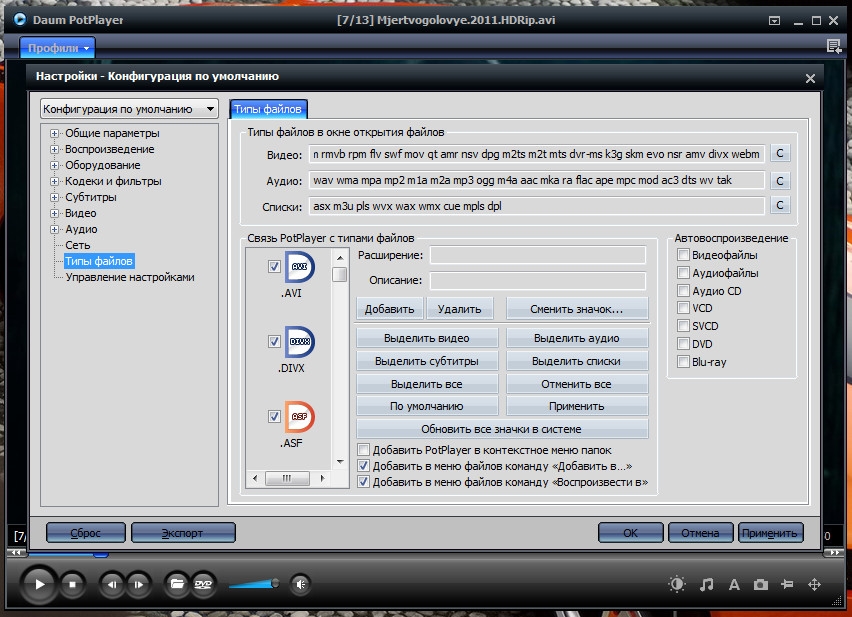Open the DVD playback icon
Screen dimensions: 852x617
click(203, 584)
